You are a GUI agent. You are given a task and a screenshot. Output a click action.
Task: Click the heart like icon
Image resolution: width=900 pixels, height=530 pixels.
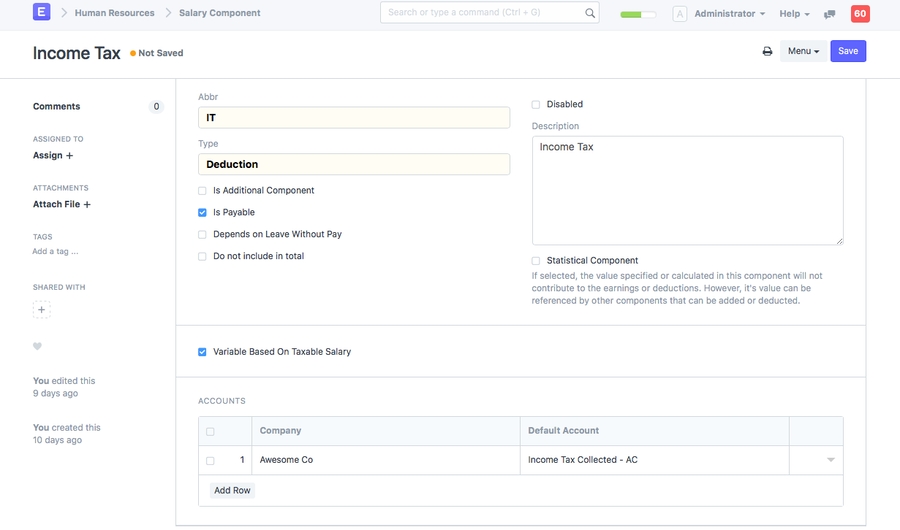(x=38, y=347)
